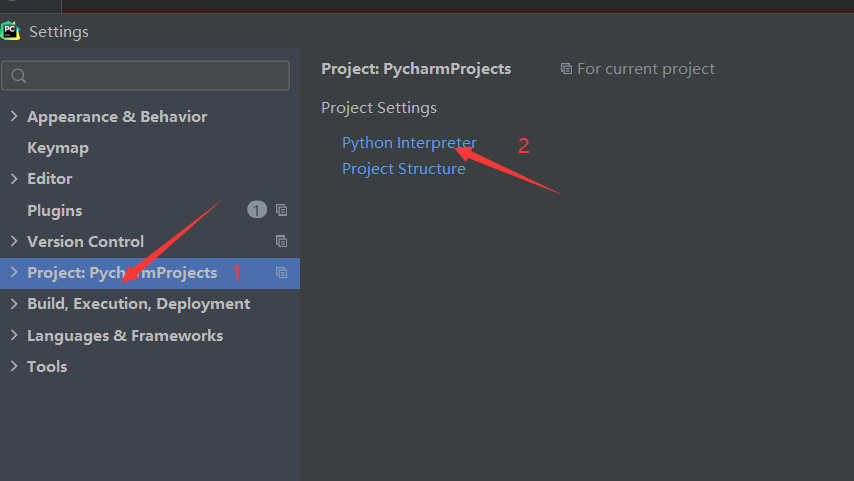Select Build, Execution, Deployment category

138,304
